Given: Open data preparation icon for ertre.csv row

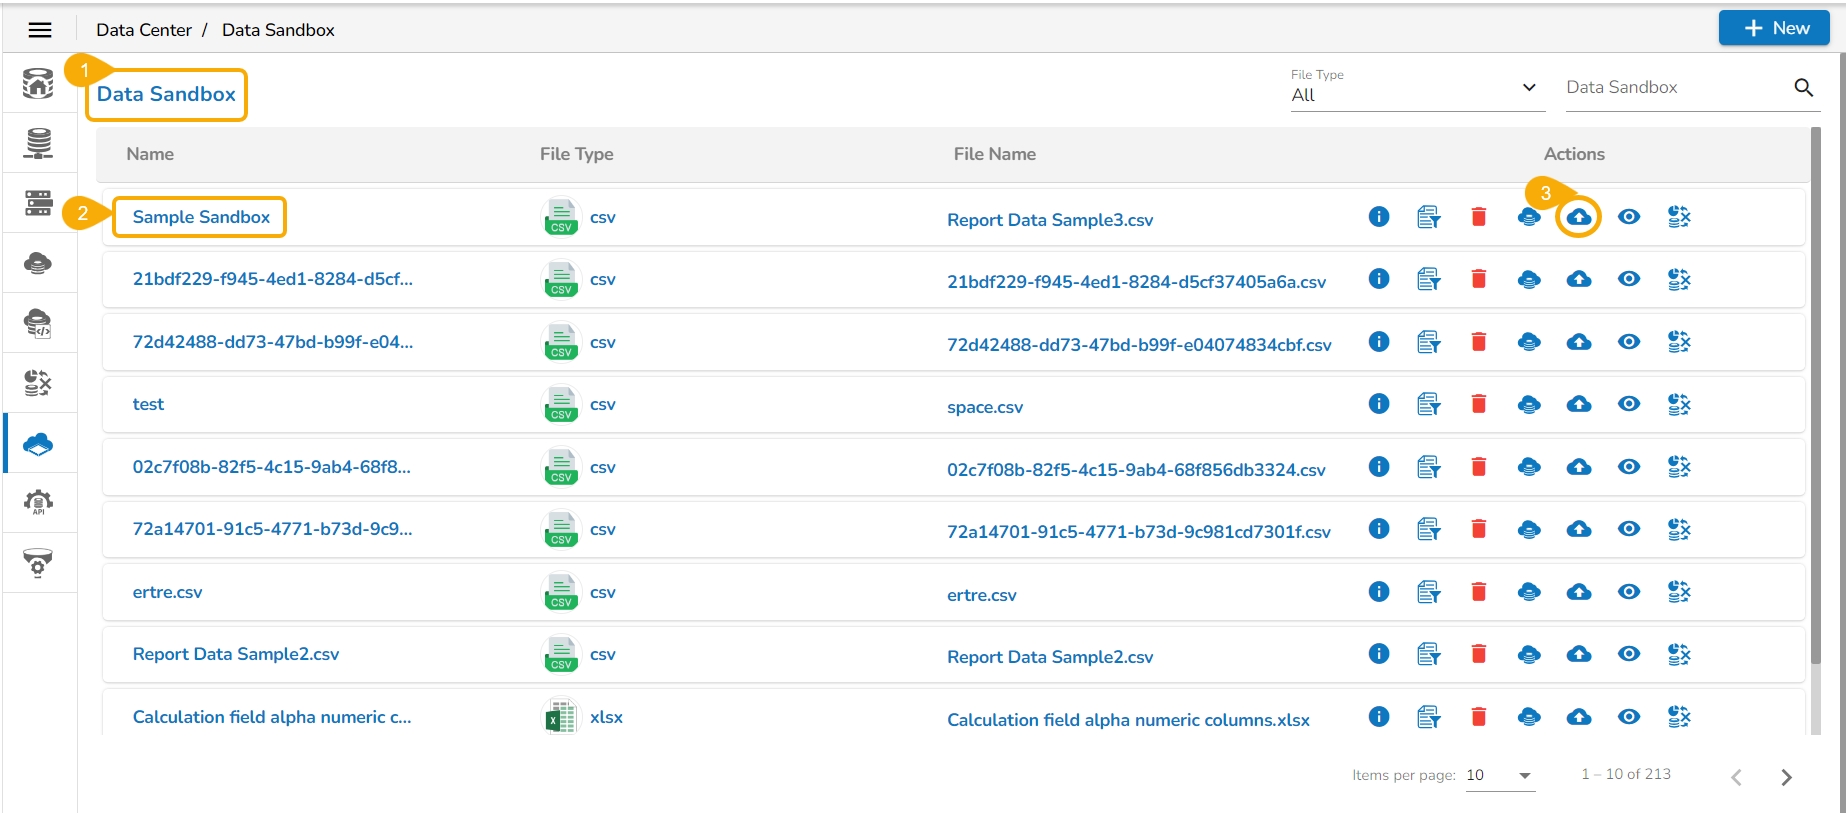Looking at the screenshot, I should point(1678,592).
